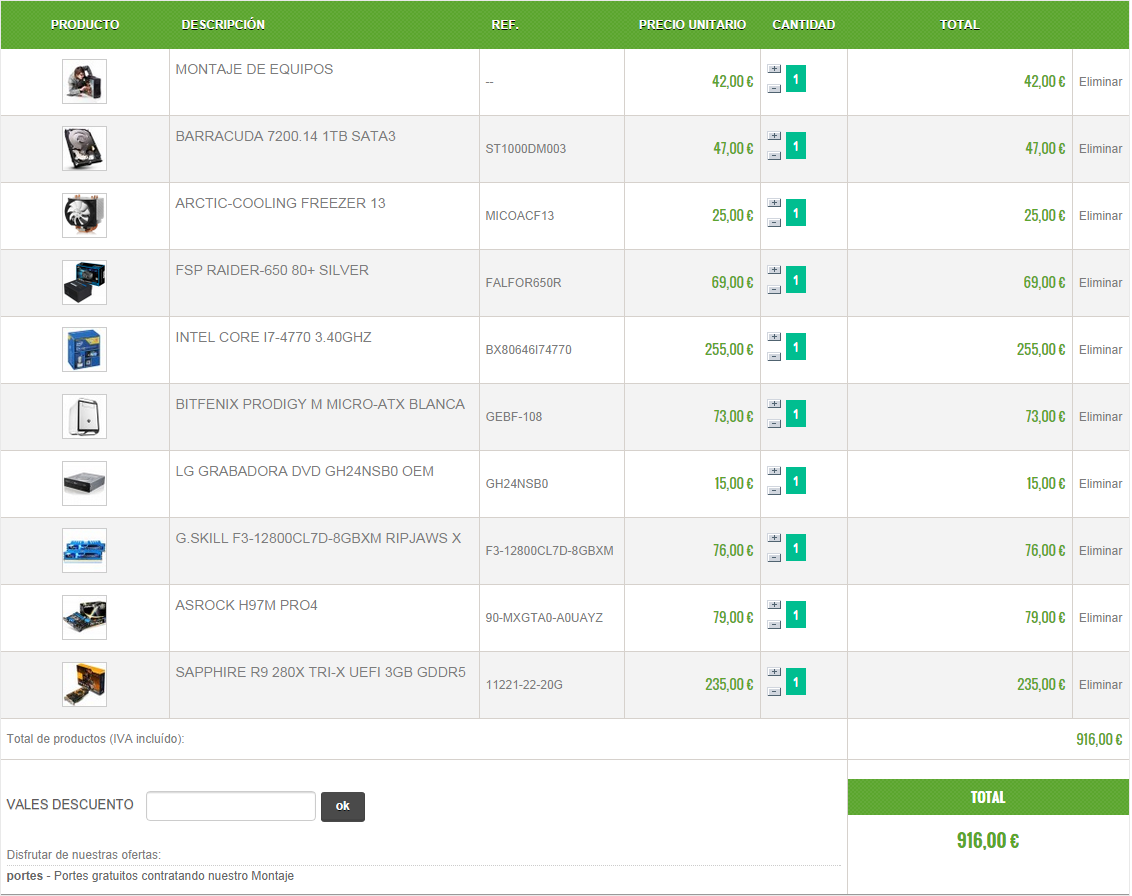1132x896 pixels.
Task: Select reference text 11221-22-20G
Action: point(524,684)
